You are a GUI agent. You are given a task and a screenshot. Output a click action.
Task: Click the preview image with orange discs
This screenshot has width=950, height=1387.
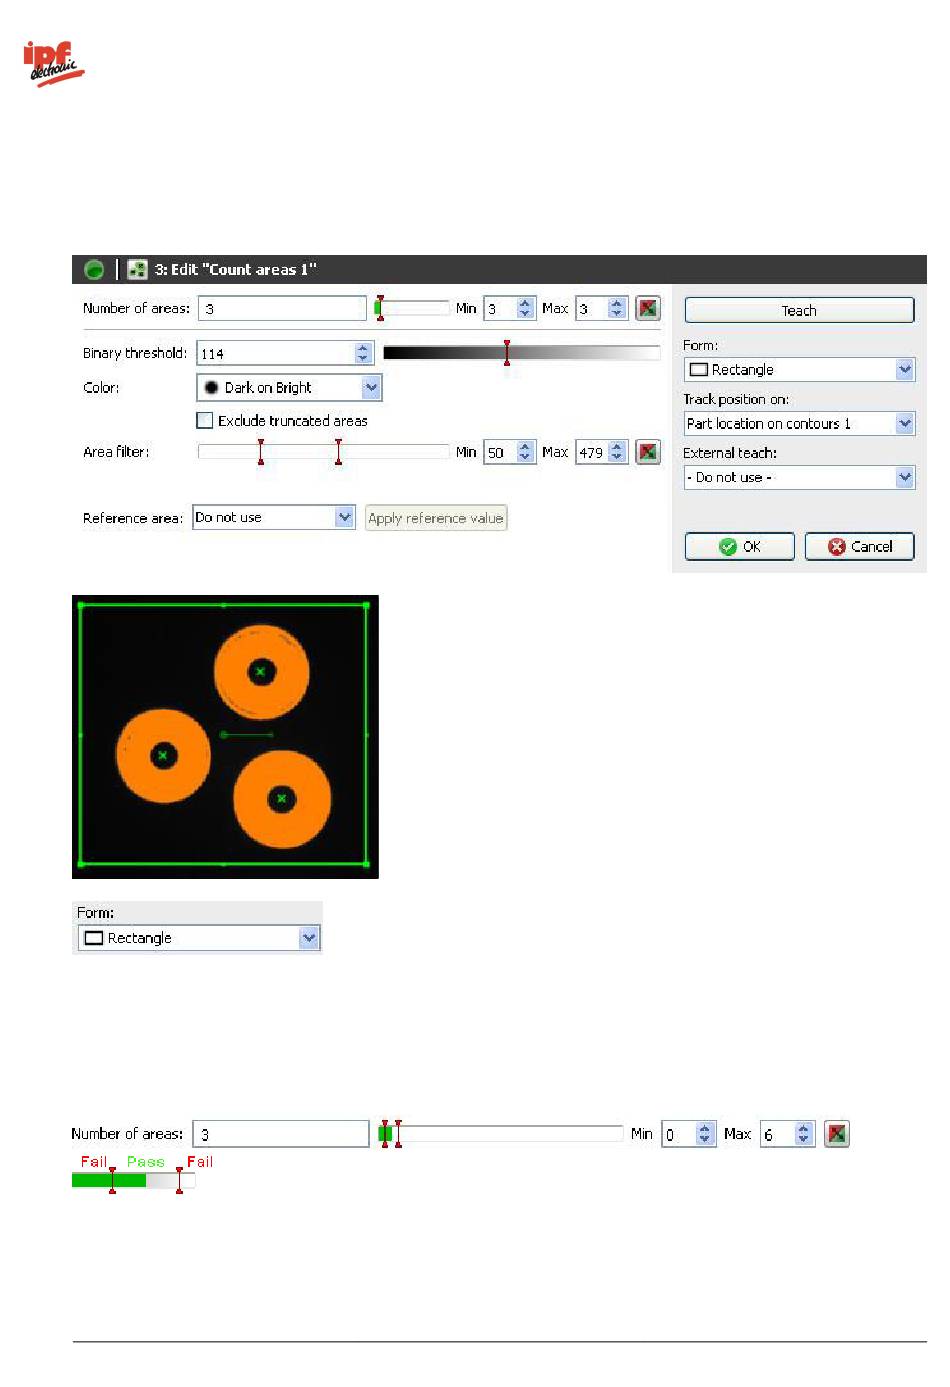click(225, 737)
